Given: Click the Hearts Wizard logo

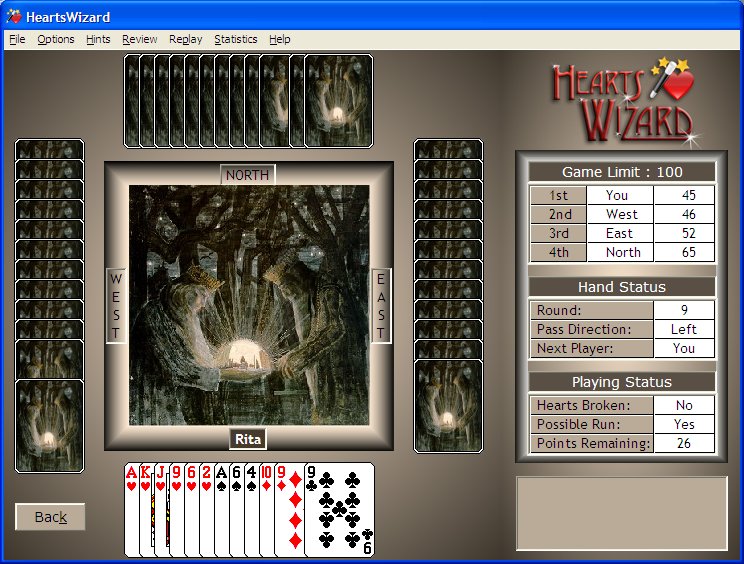Looking at the screenshot, I should [622, 101].
